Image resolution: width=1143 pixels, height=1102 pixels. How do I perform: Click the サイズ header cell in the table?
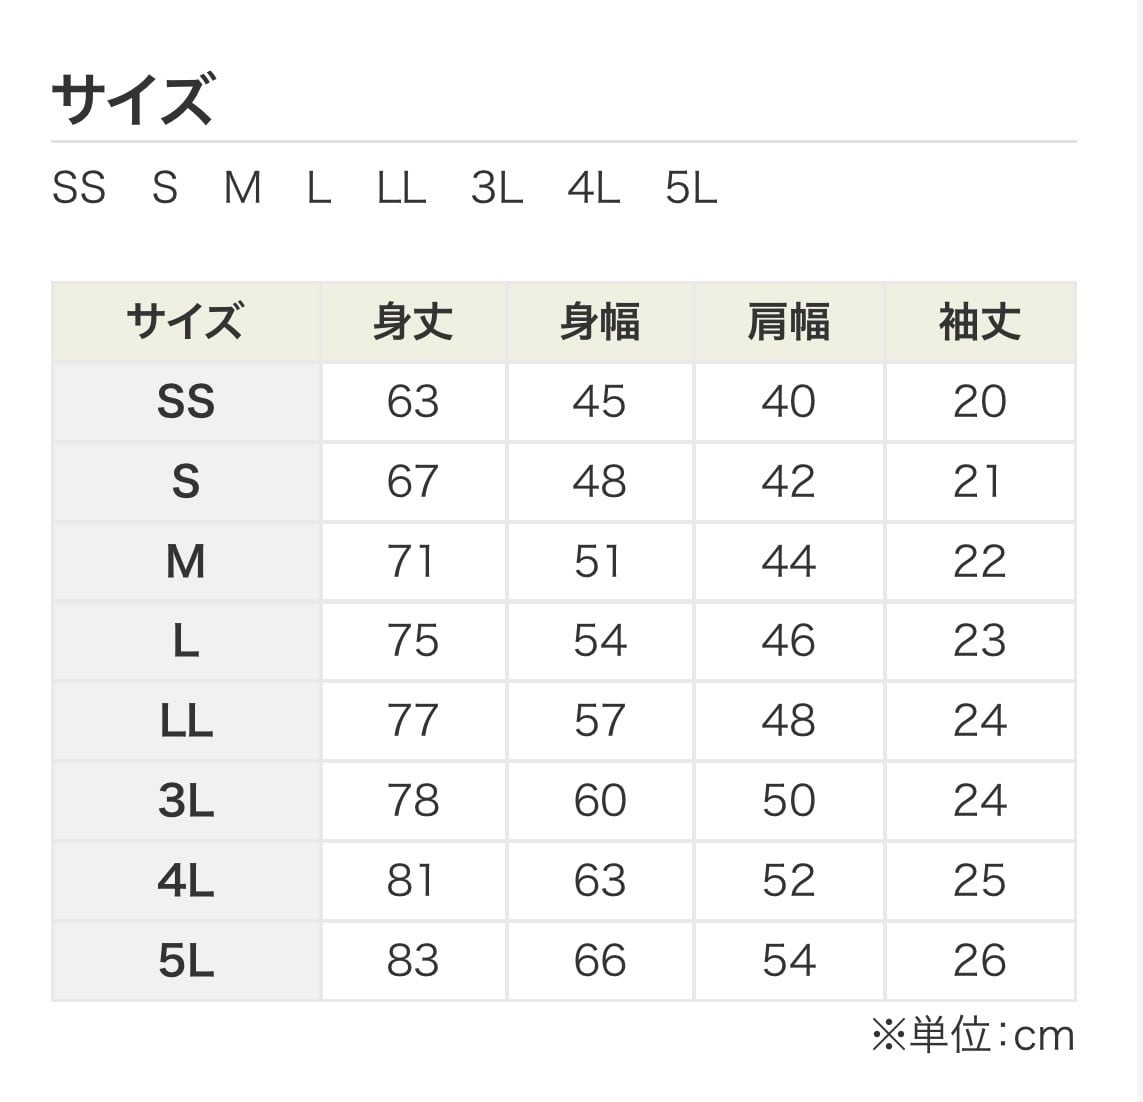point(186,323)
